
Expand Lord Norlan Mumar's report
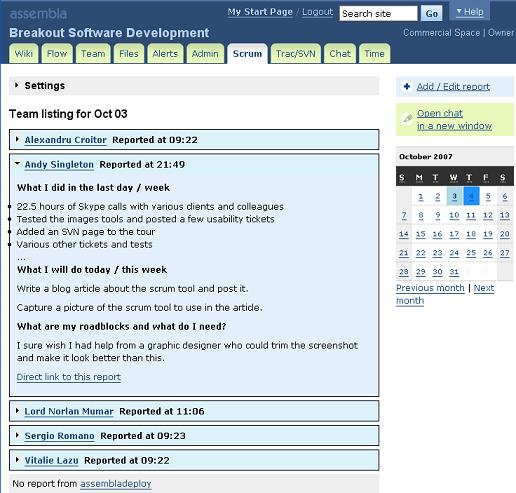click(17, 411)
